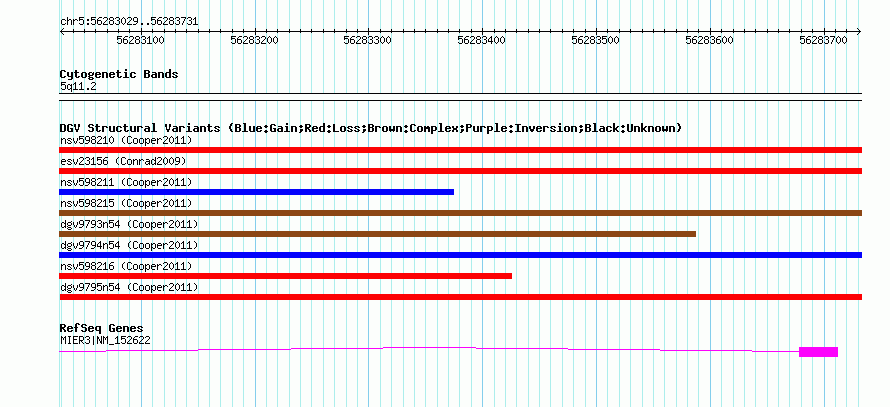Select the red bar under dgv9795n54
The width and height of the screenshot is (890, 407).
(x=460, y=297)
